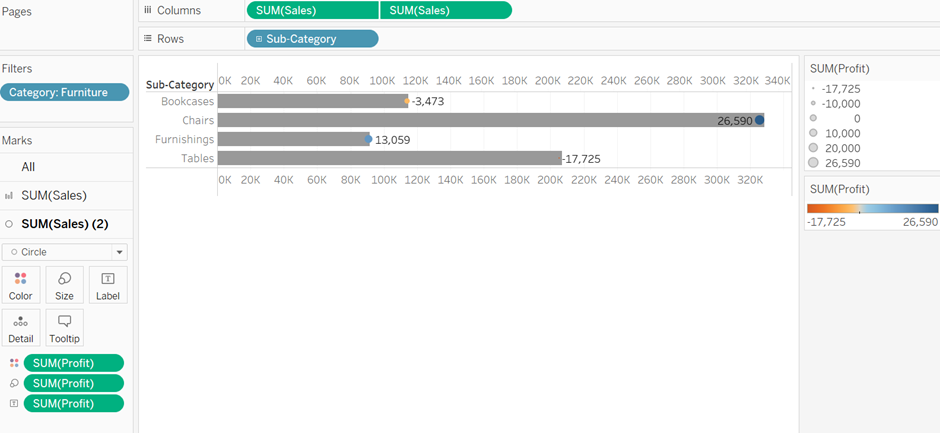The image size is (940, 433).
Task: Click the Pages shelf title
Action: [x=16, y=11]
